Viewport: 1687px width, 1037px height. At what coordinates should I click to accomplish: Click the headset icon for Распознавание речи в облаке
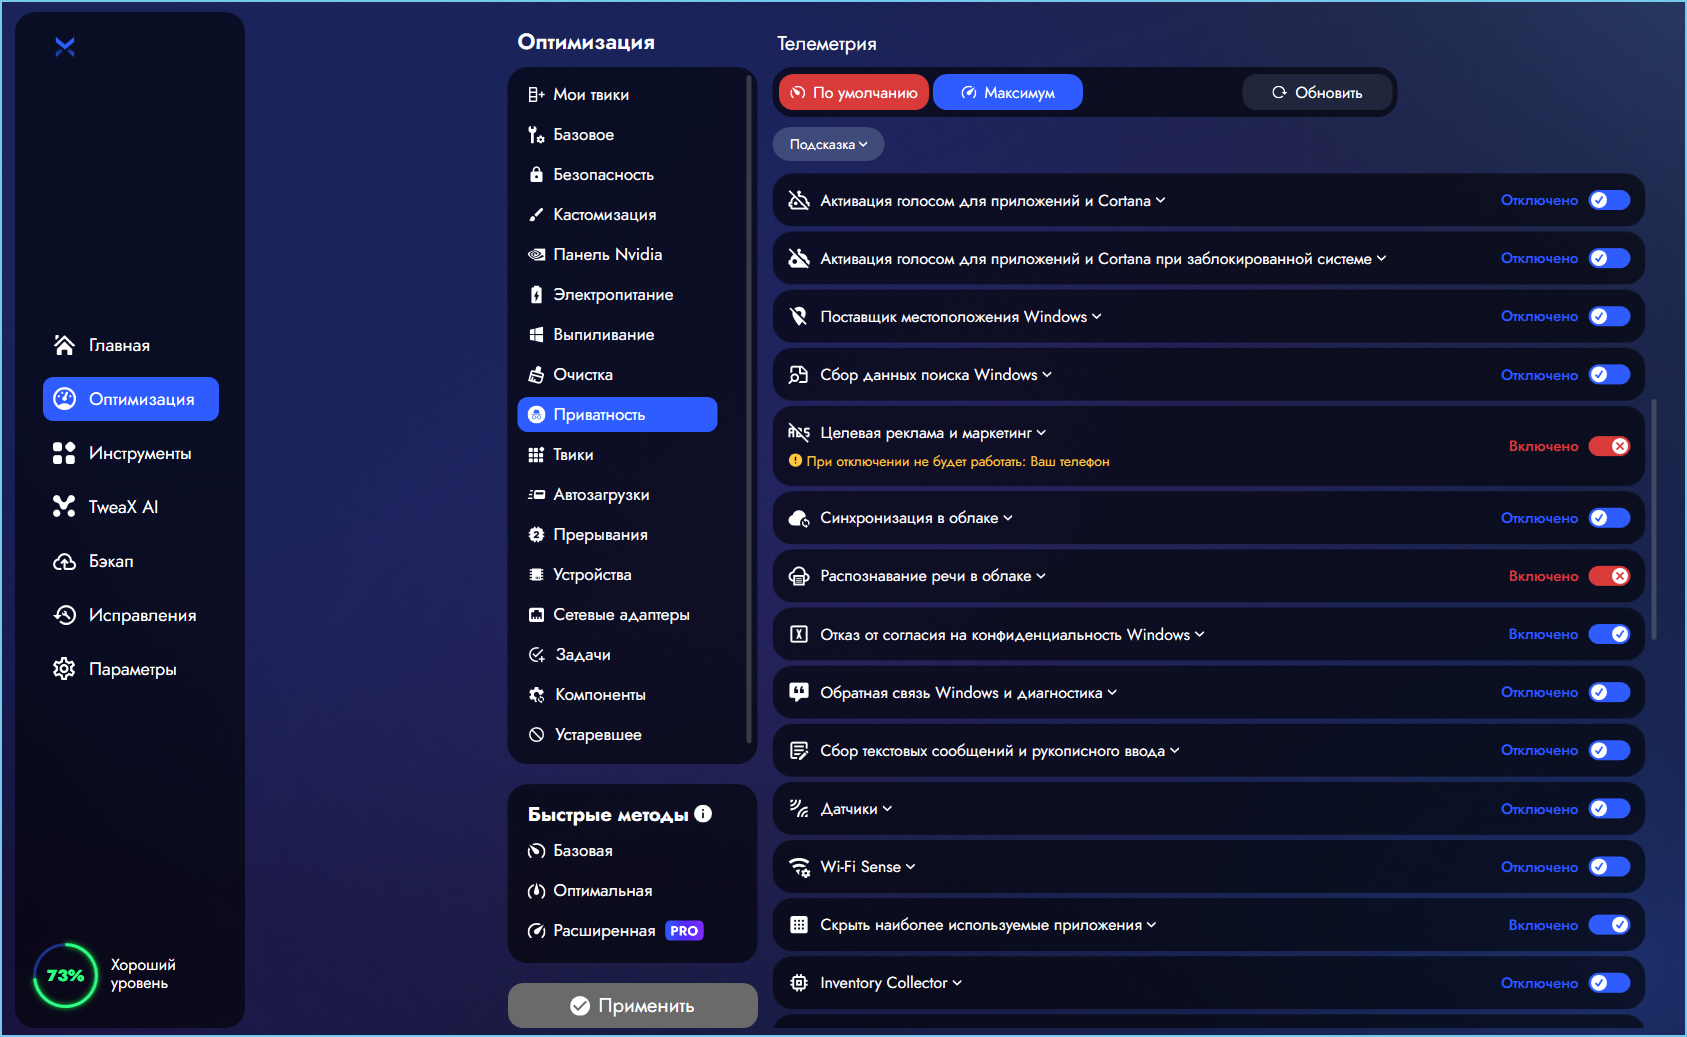799,576
